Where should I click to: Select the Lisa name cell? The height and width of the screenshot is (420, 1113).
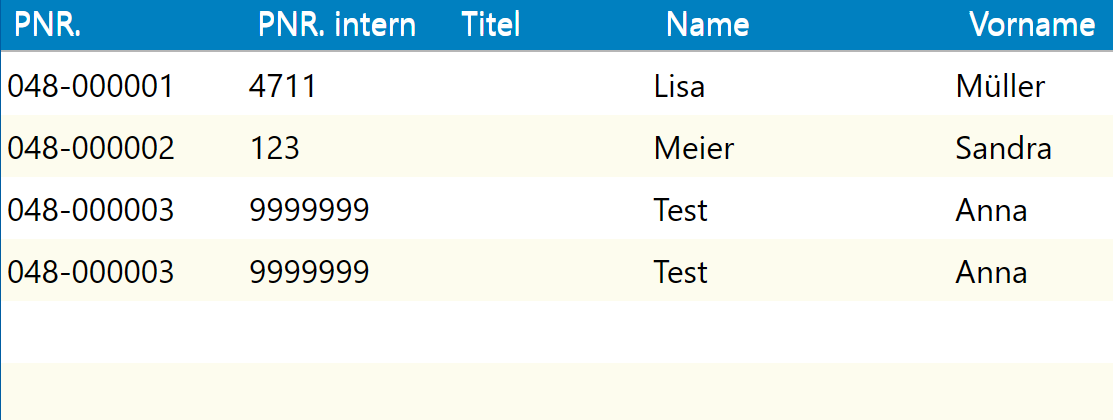(x=679, y=87)
